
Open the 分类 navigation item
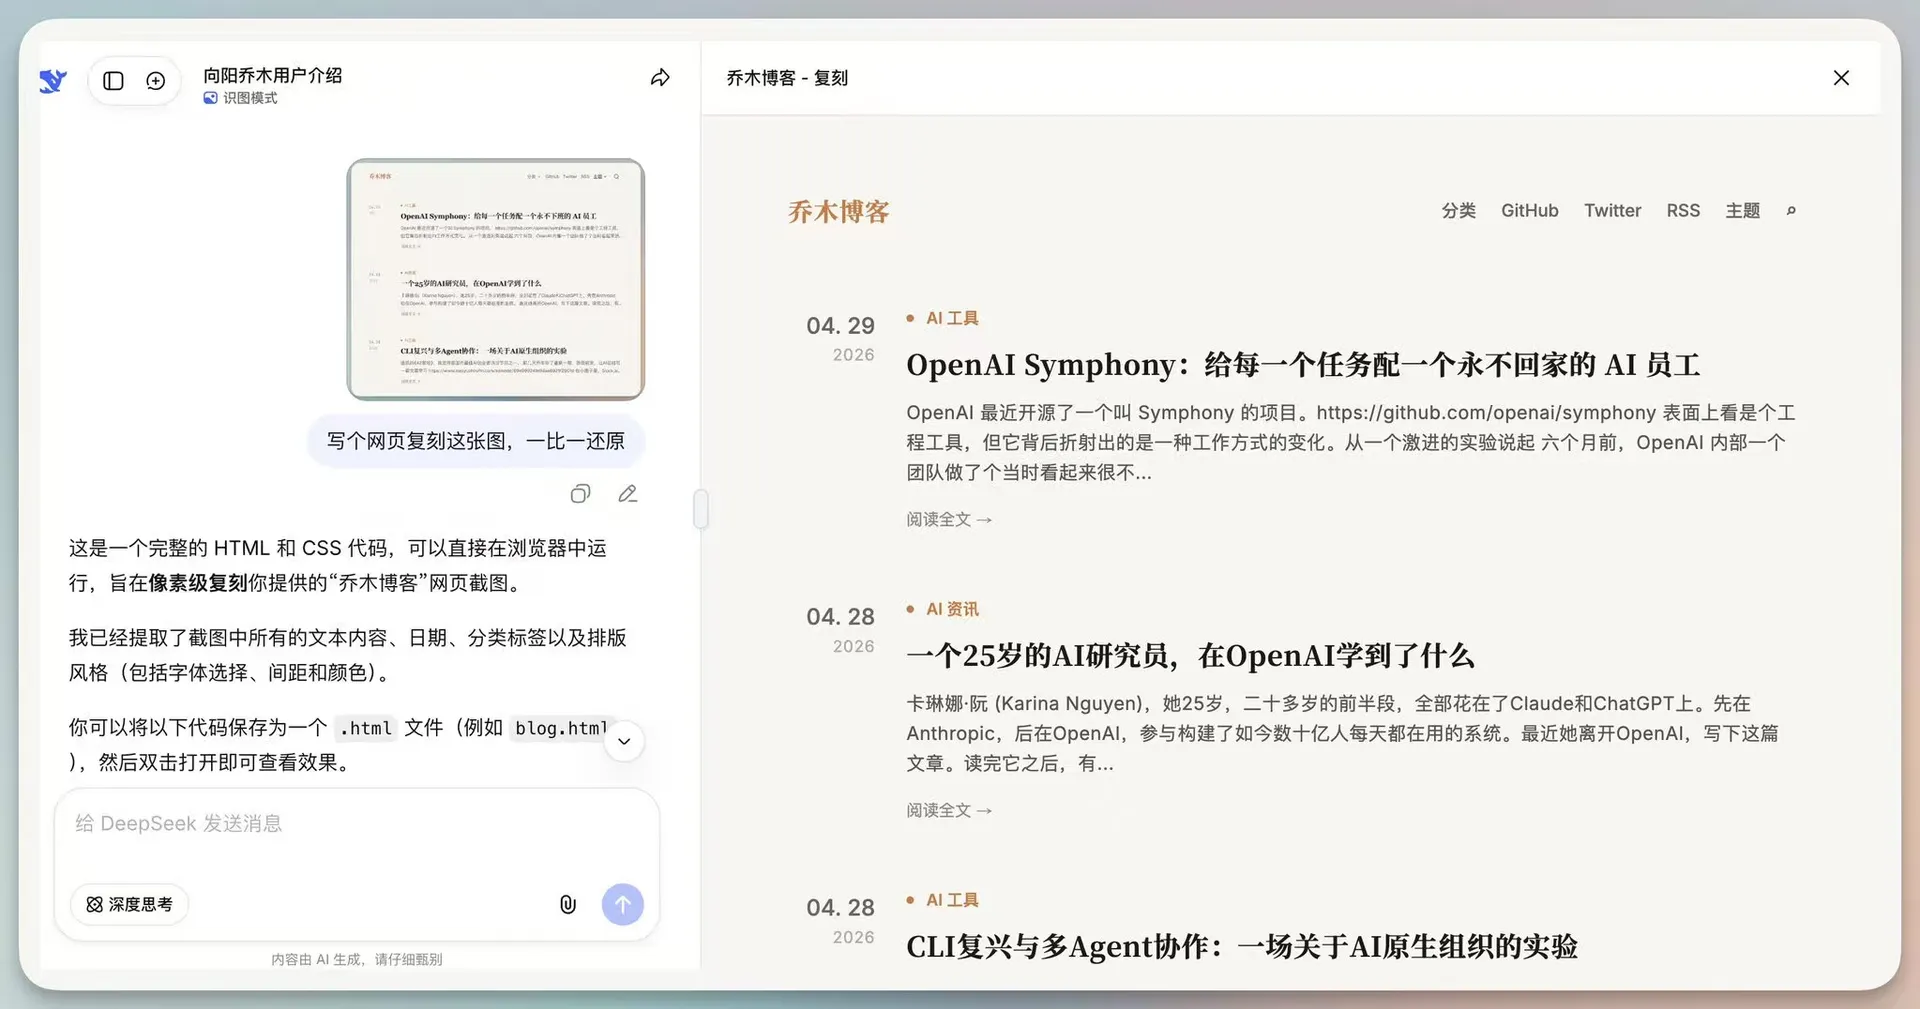click(x=1458, y=211)
